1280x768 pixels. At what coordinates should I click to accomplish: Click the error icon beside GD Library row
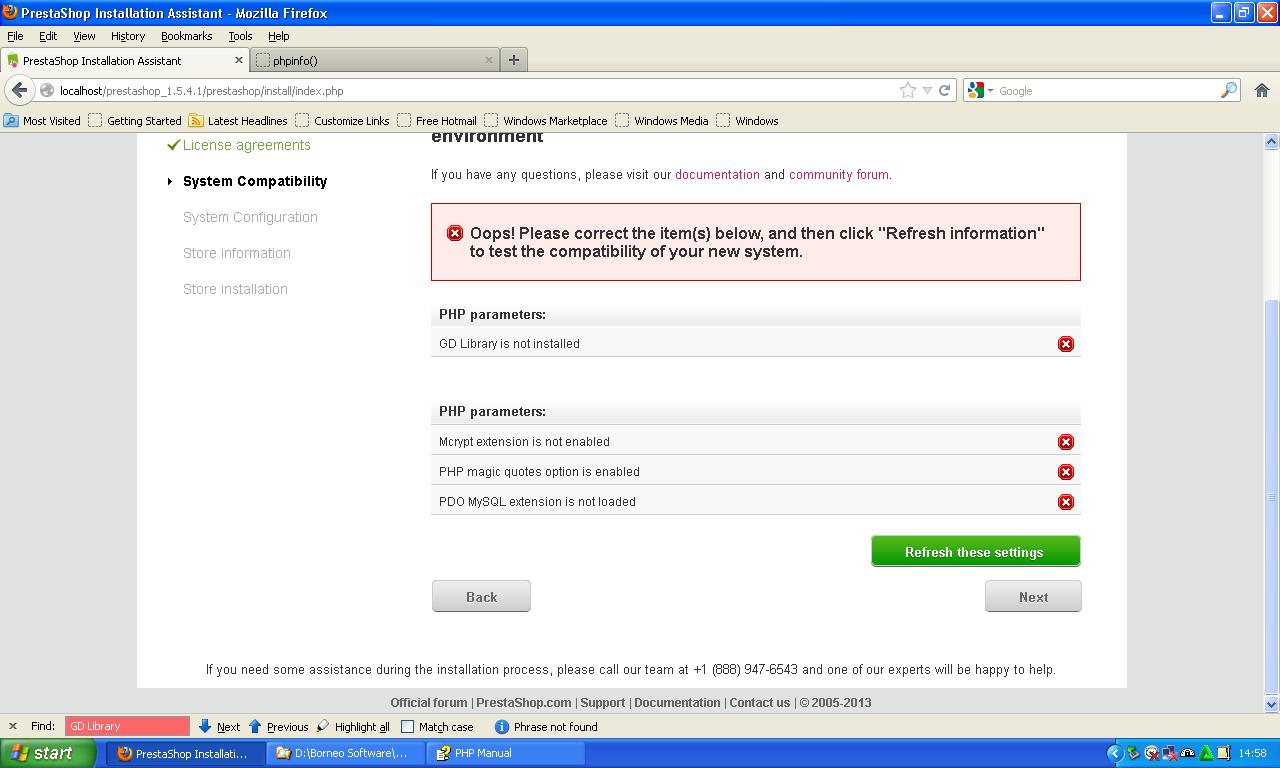(1066, 344)
